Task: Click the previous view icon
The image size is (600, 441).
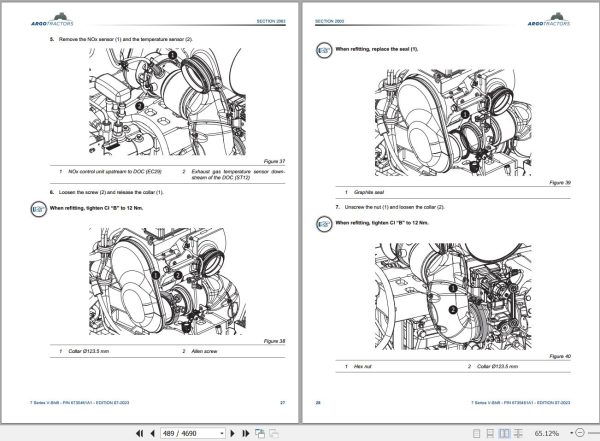Action: coord(260,433)
